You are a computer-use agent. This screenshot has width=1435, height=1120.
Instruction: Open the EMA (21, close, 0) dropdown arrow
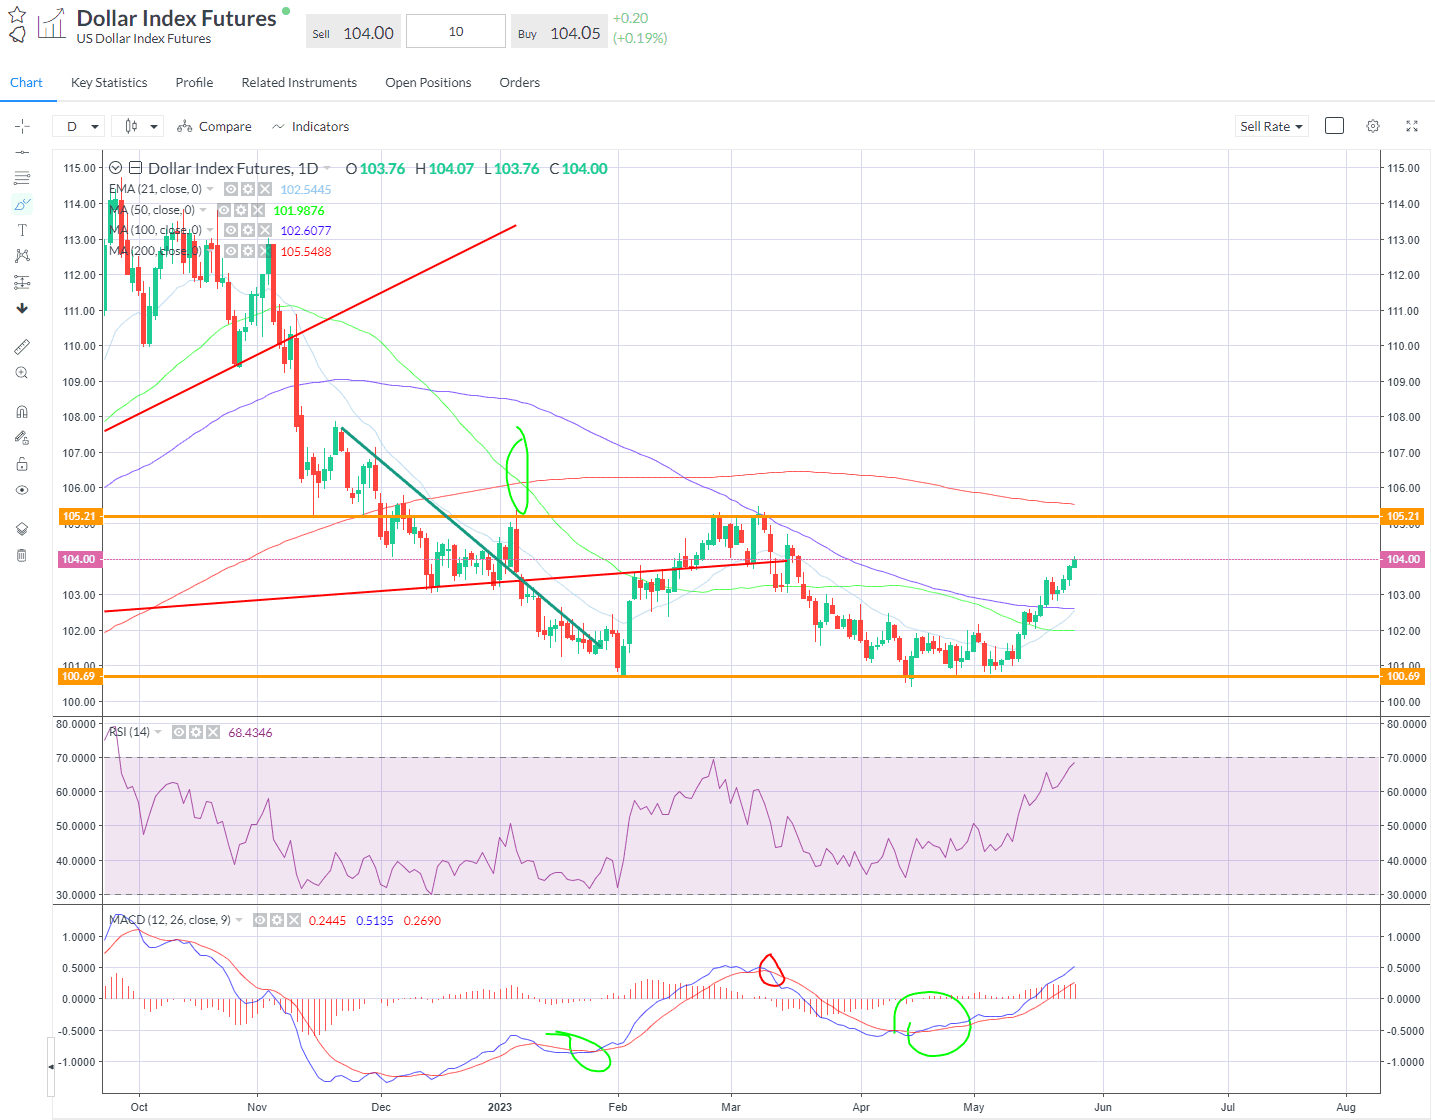point(210,189)
